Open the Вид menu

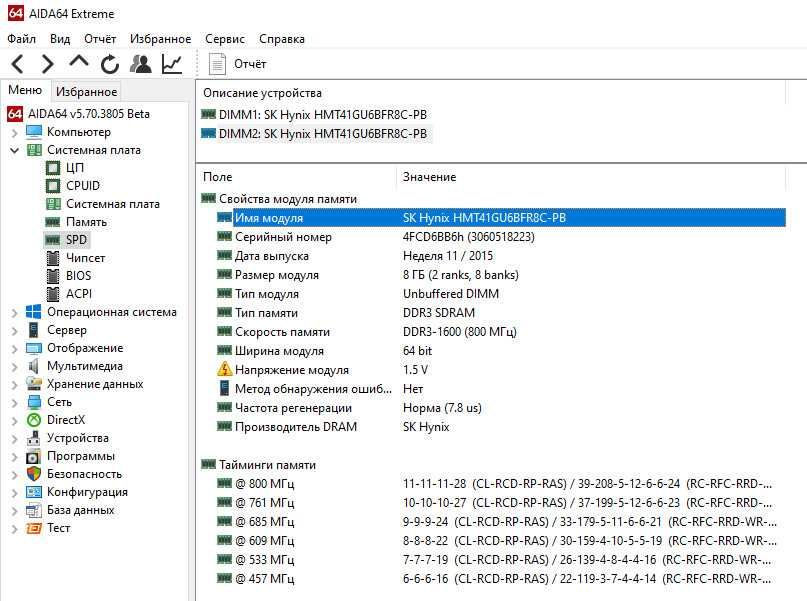click(x=60, y=39)
